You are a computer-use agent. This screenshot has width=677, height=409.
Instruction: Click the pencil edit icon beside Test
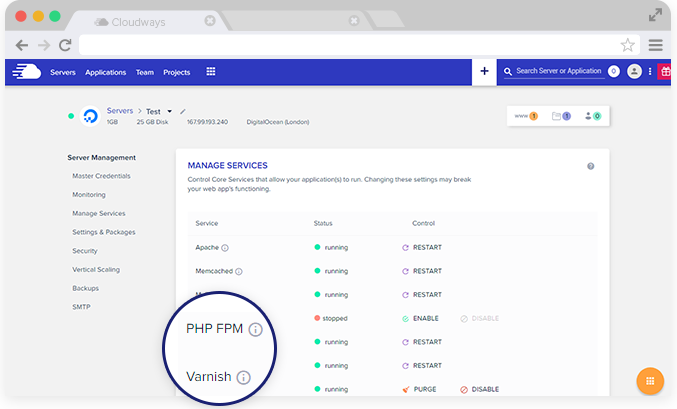click(183, 111)
